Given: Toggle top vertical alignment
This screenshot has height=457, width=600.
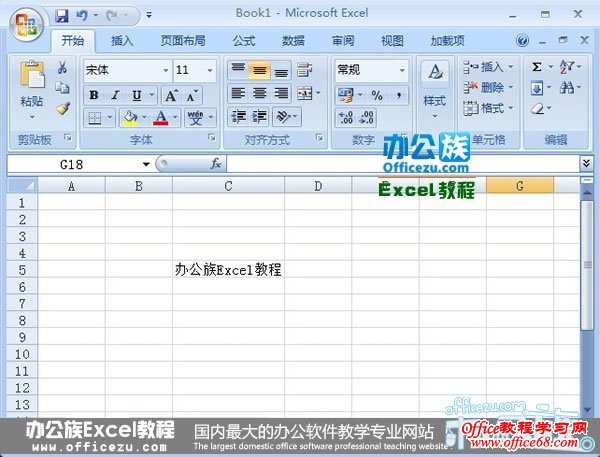Looking at the screenshot, I should click(238, 70).
